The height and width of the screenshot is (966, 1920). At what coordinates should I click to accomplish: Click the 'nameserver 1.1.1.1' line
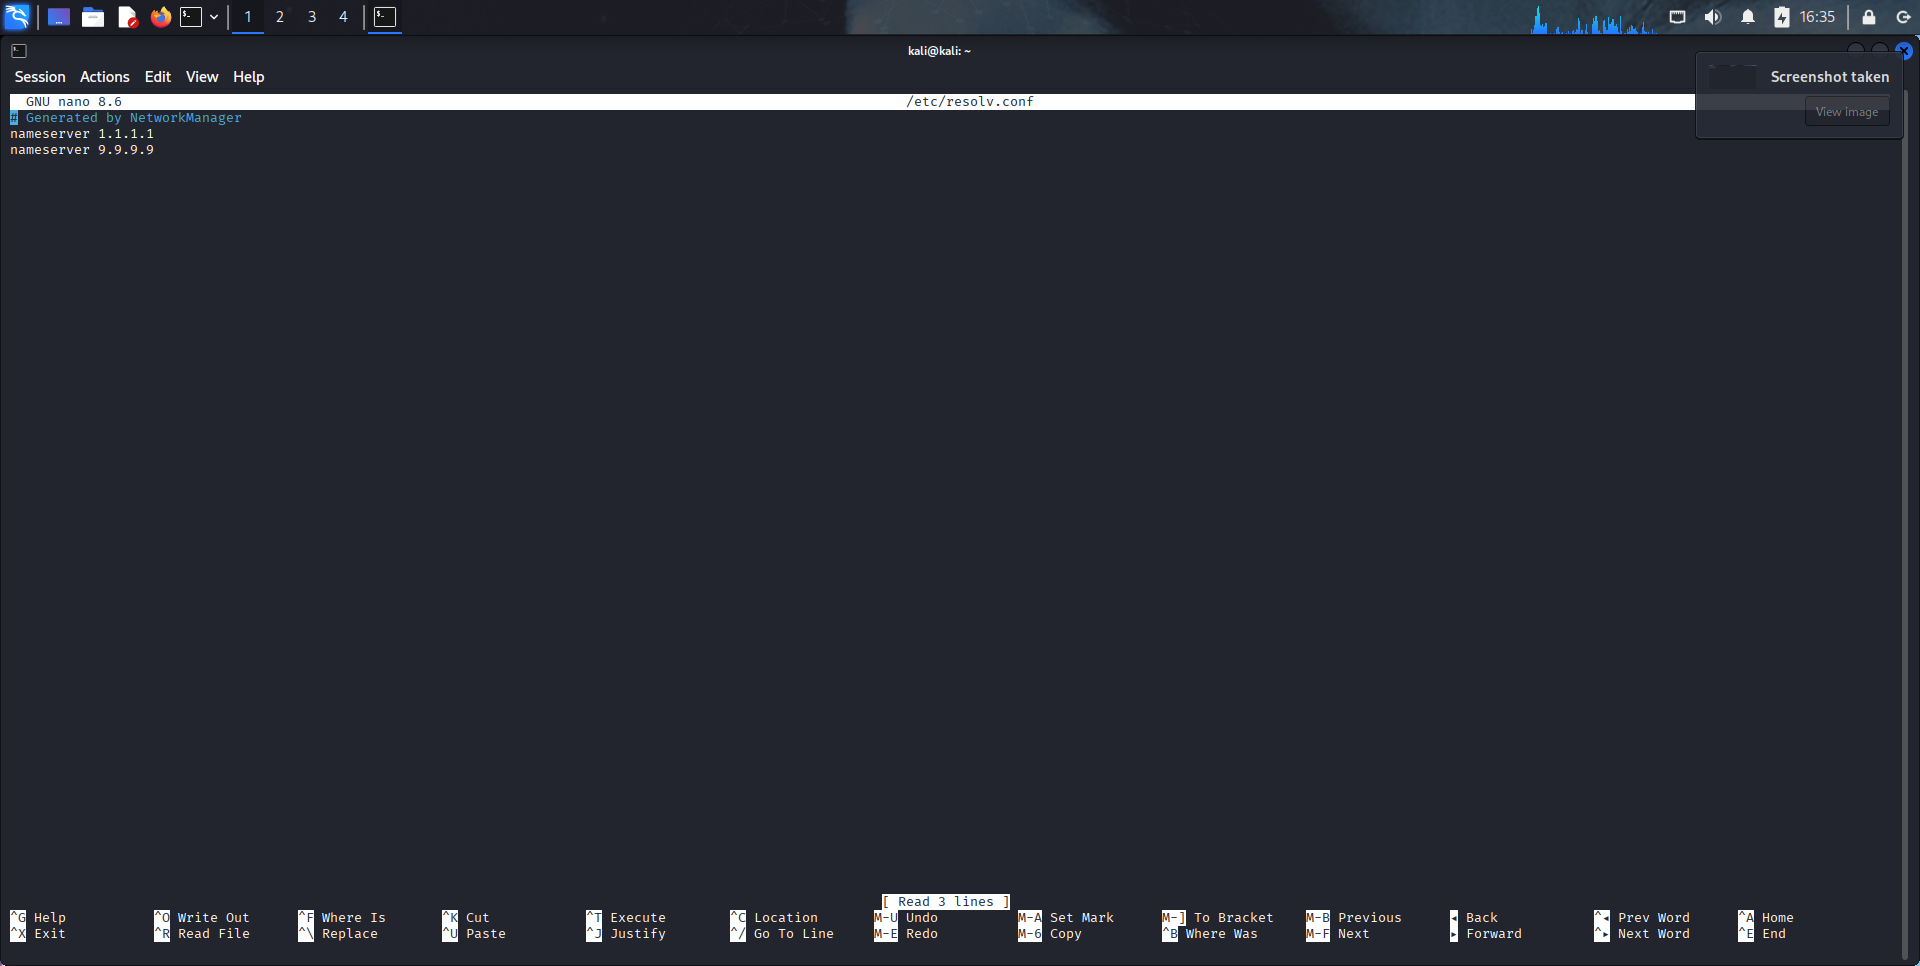(82, 134)
